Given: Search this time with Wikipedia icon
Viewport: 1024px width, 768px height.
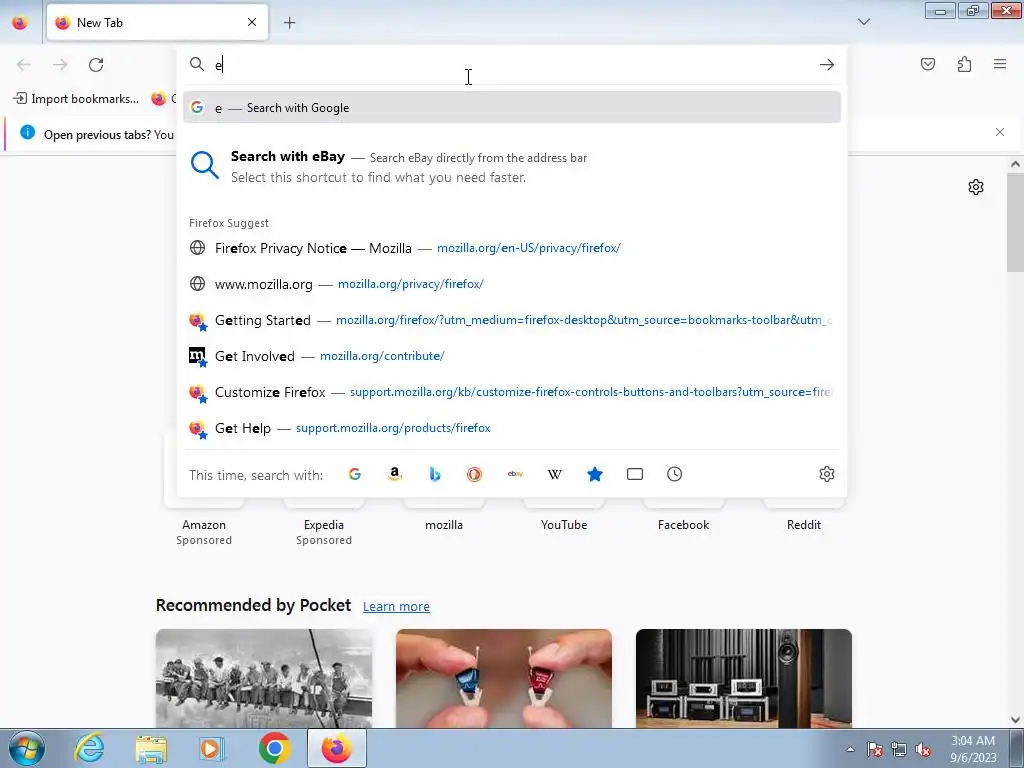Looking at the screenshot, I should point(554,474).
